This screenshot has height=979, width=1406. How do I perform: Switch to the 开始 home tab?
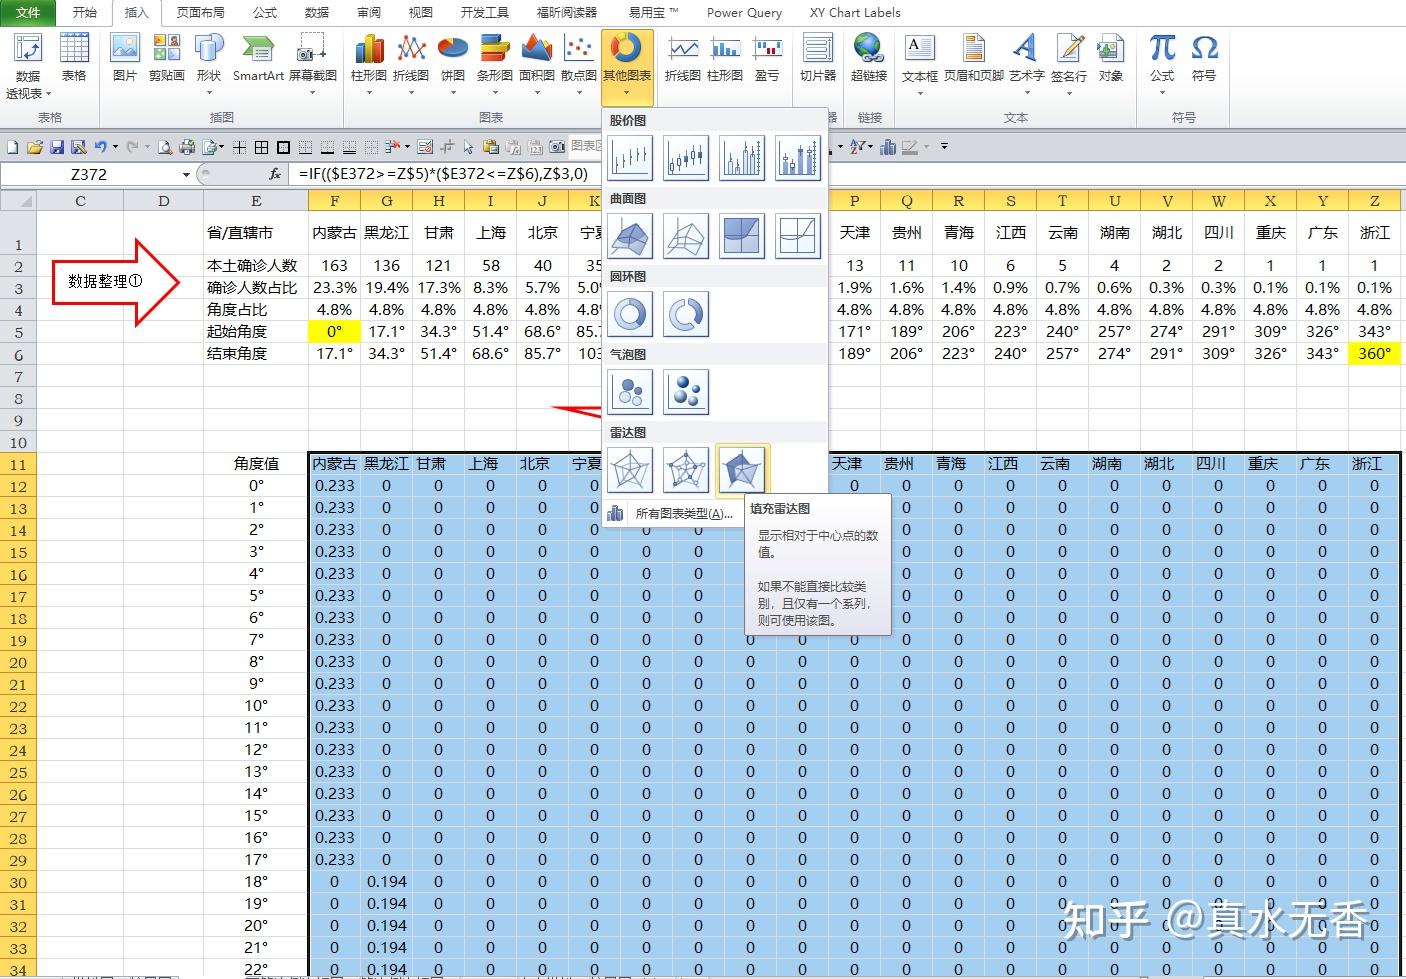click(x=85, y=12)
